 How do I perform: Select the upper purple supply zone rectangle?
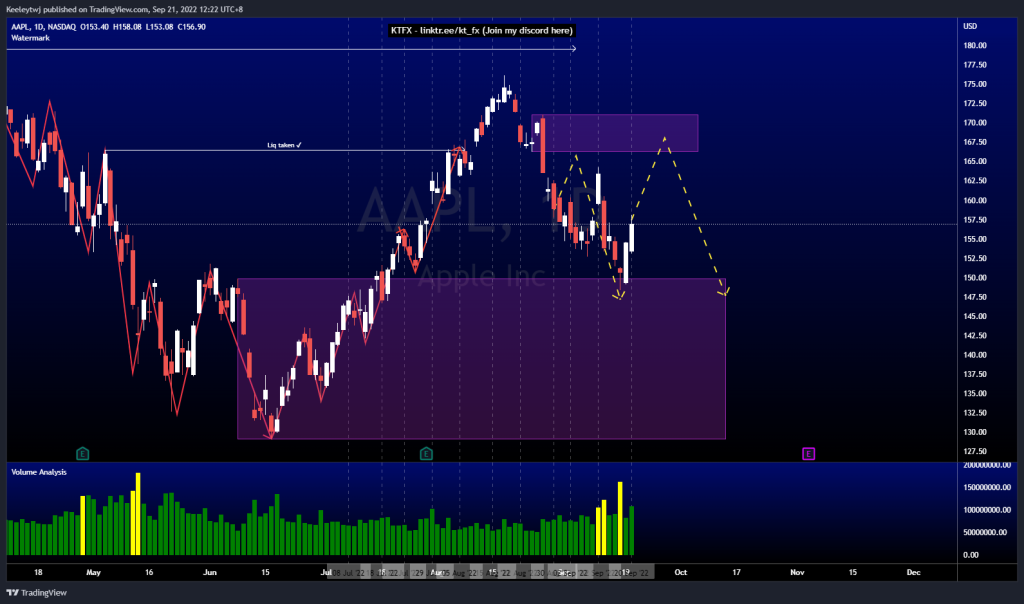[615, 133]
